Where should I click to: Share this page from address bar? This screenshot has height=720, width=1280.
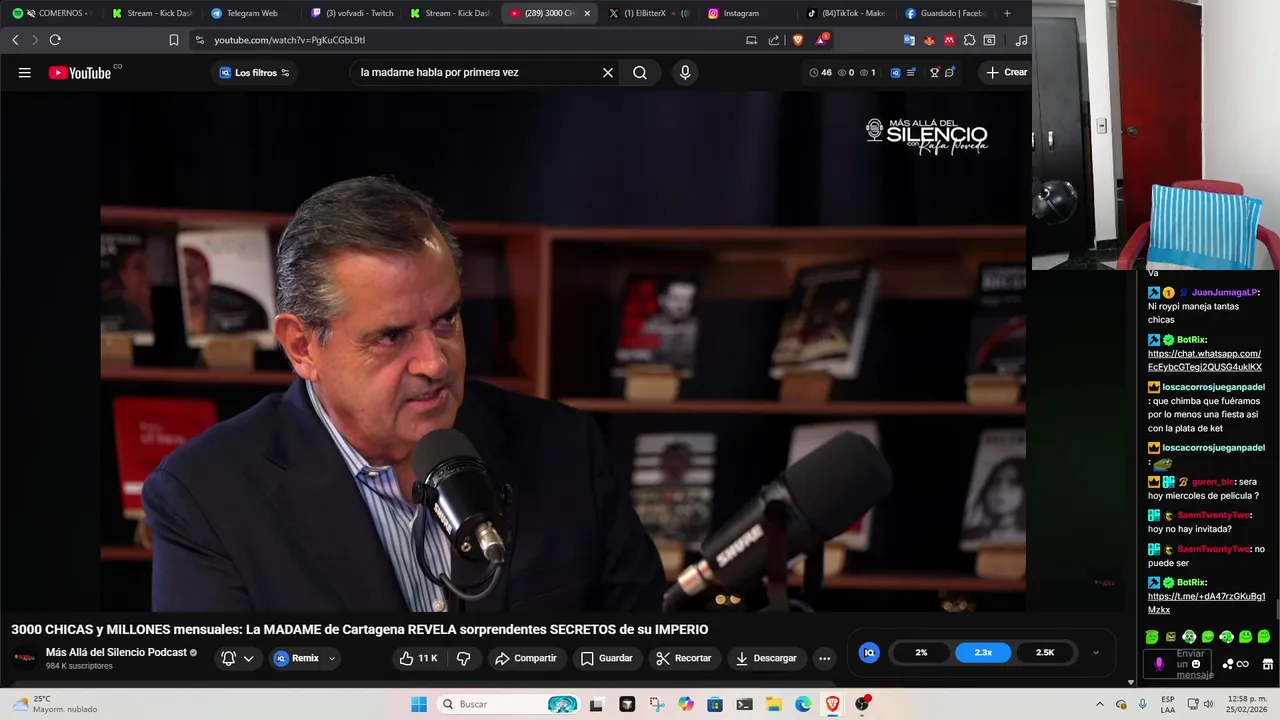pyautogui.click(x=774, y=40)
